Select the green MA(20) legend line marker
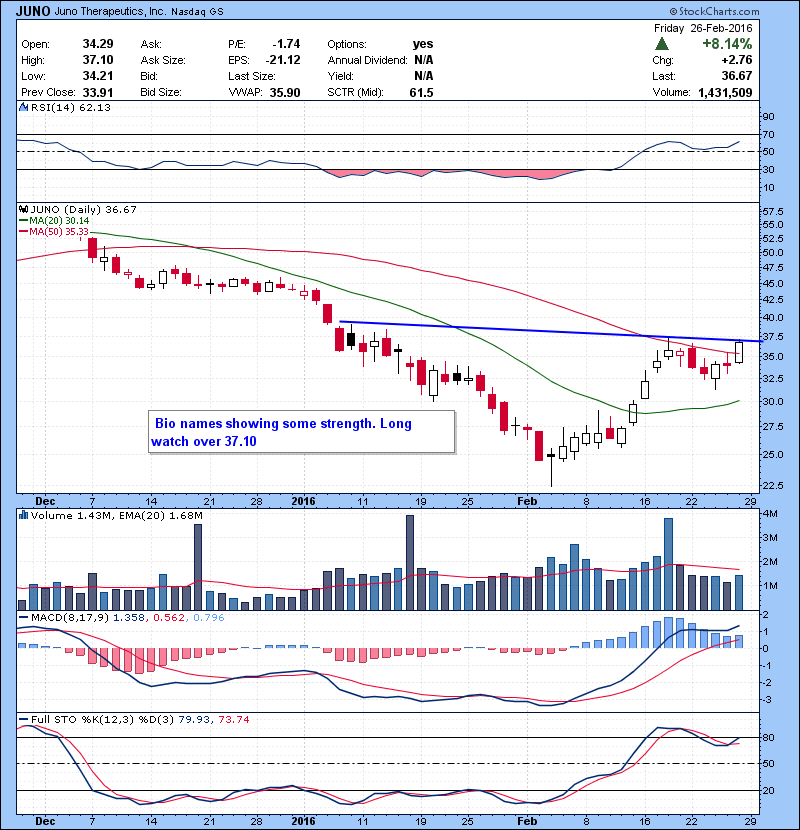Screen dimensions: 800x830 [23, 220]
